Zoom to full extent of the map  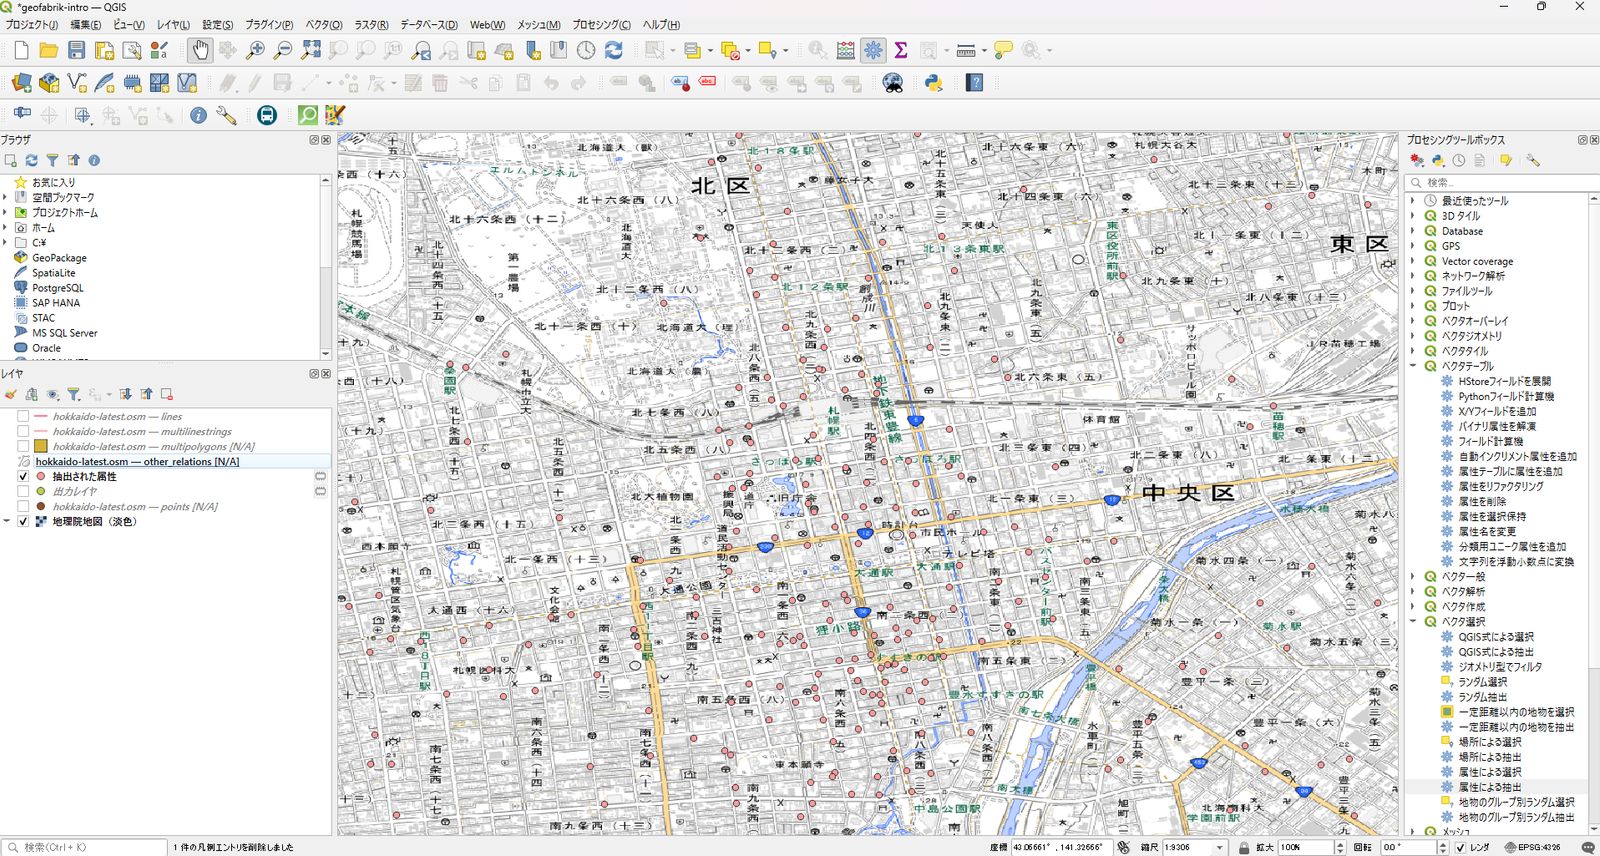click(311, 50)
